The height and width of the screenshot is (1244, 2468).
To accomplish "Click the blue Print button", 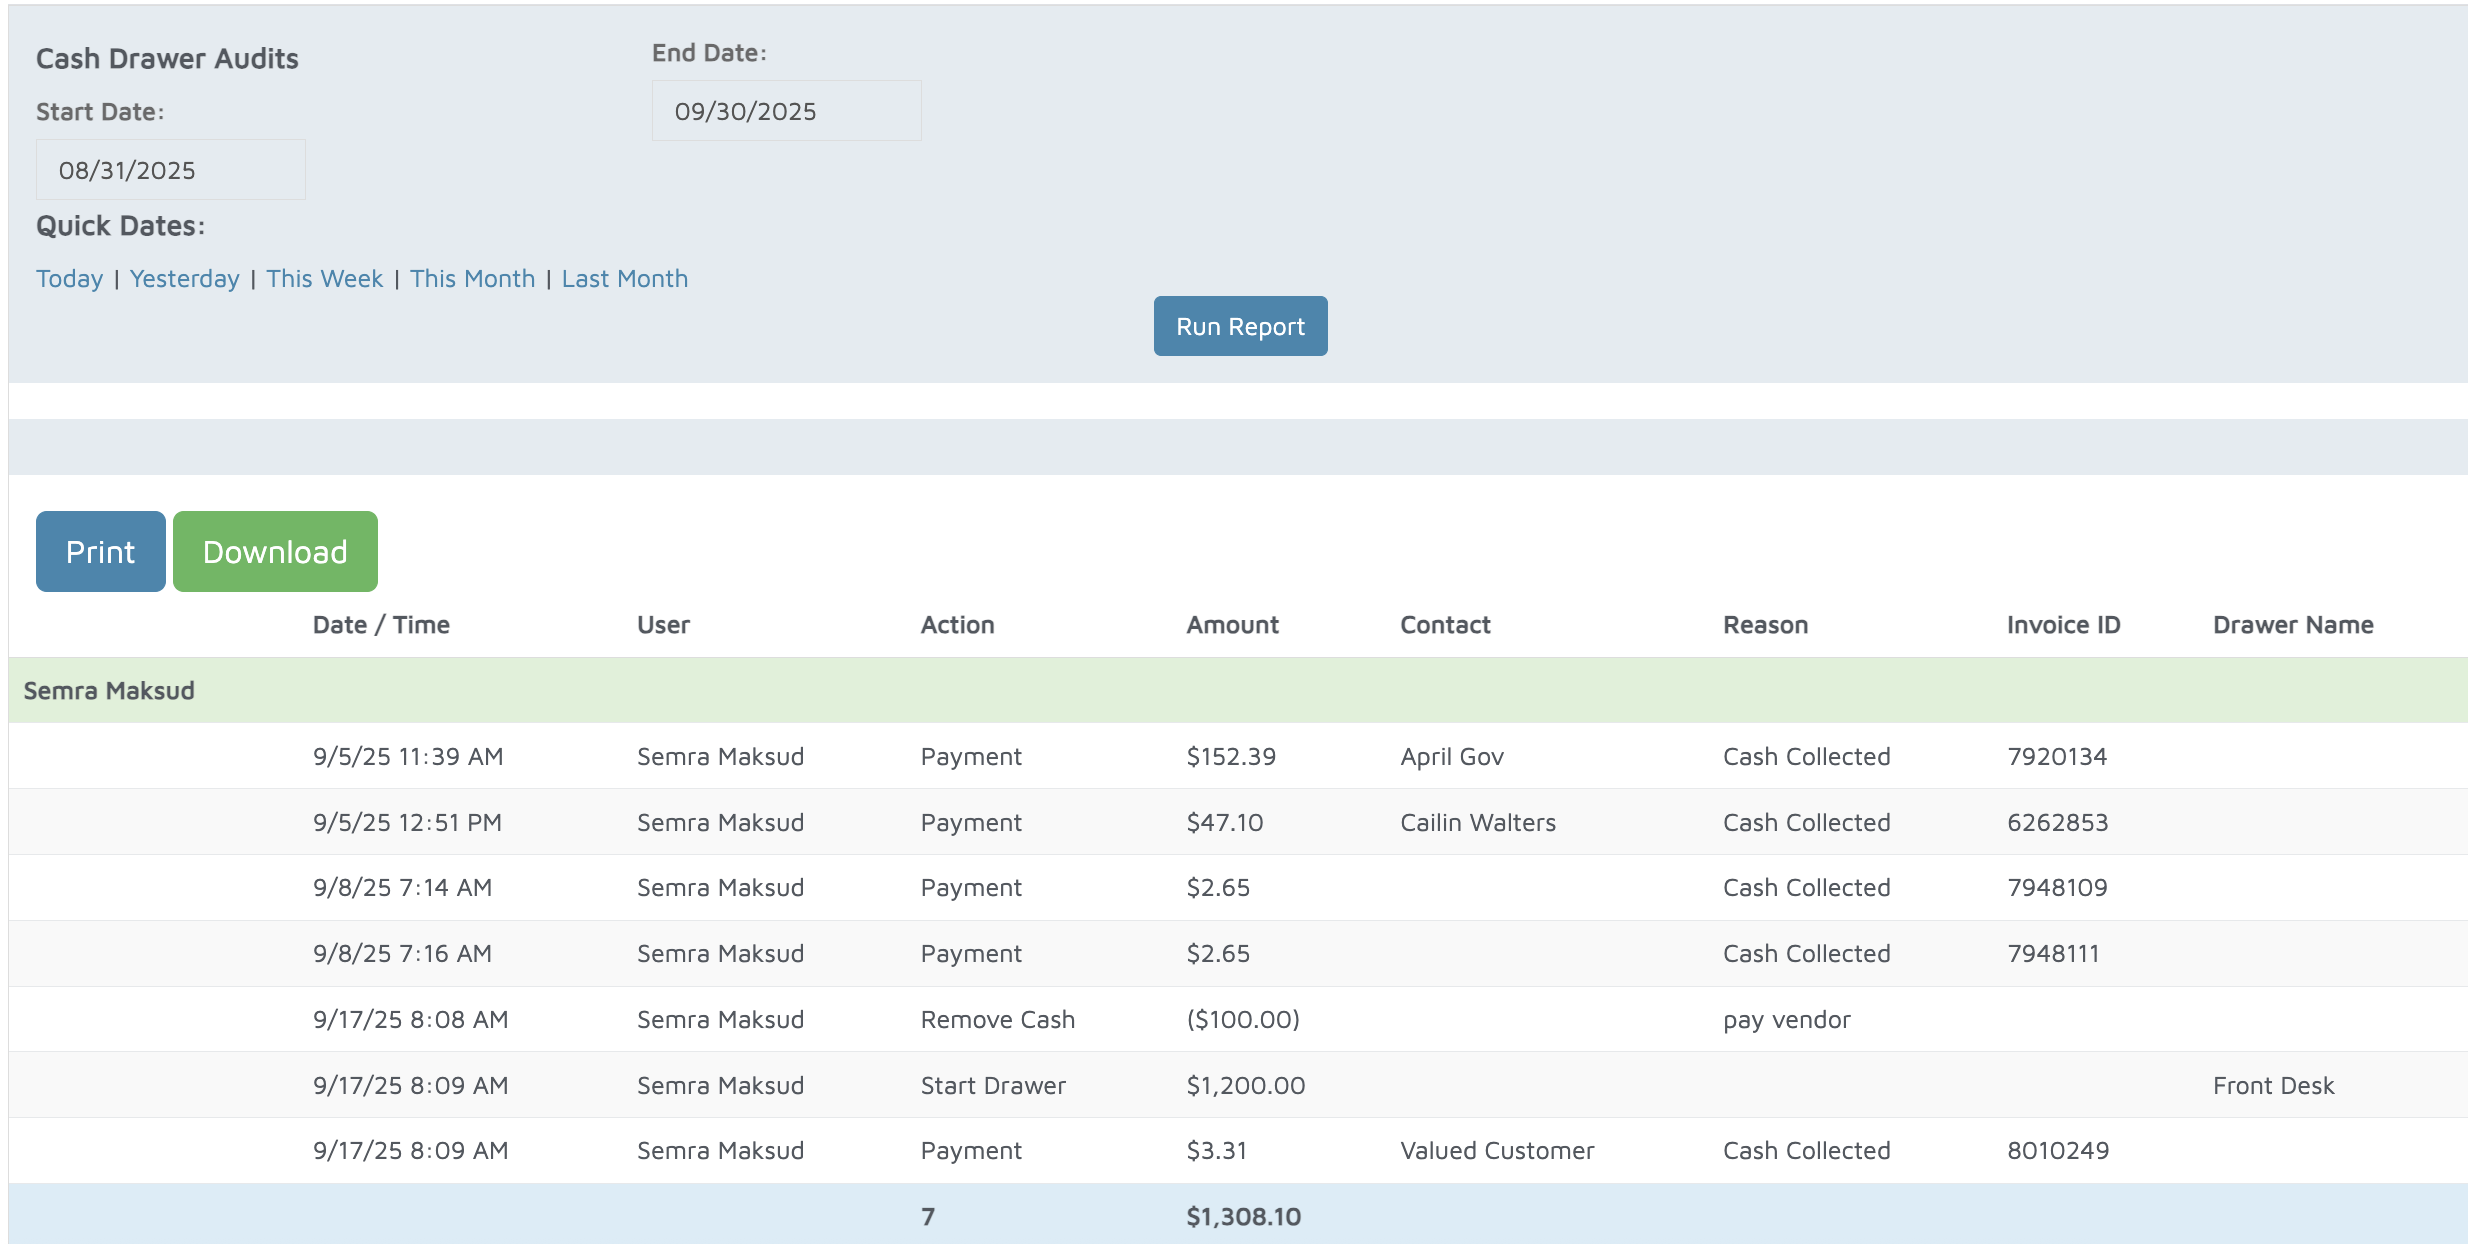I will 100,551.
